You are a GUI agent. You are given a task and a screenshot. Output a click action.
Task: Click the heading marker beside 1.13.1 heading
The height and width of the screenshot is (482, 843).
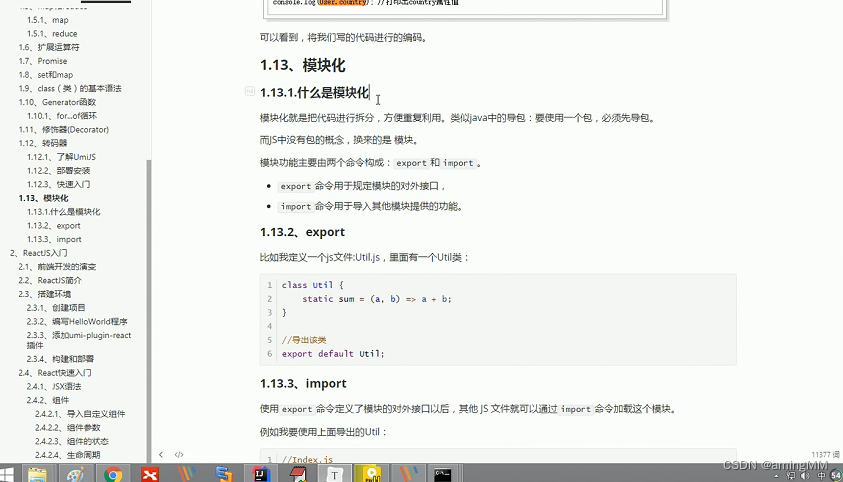249,91
